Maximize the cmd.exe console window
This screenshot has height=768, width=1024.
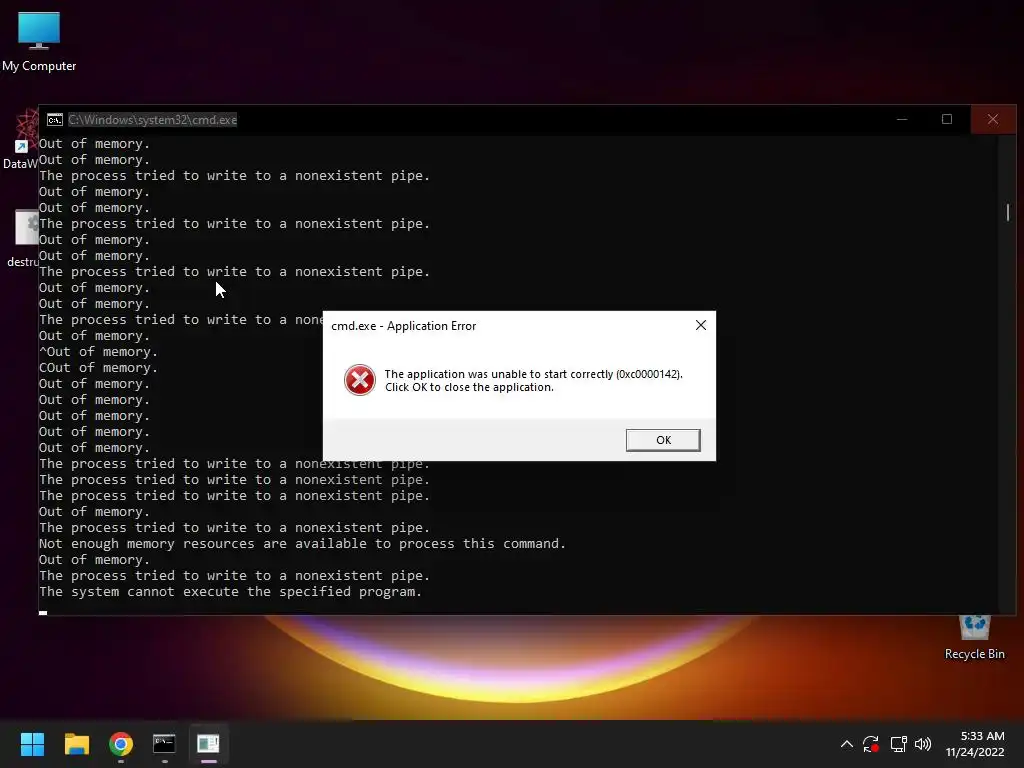coord(947,120)
